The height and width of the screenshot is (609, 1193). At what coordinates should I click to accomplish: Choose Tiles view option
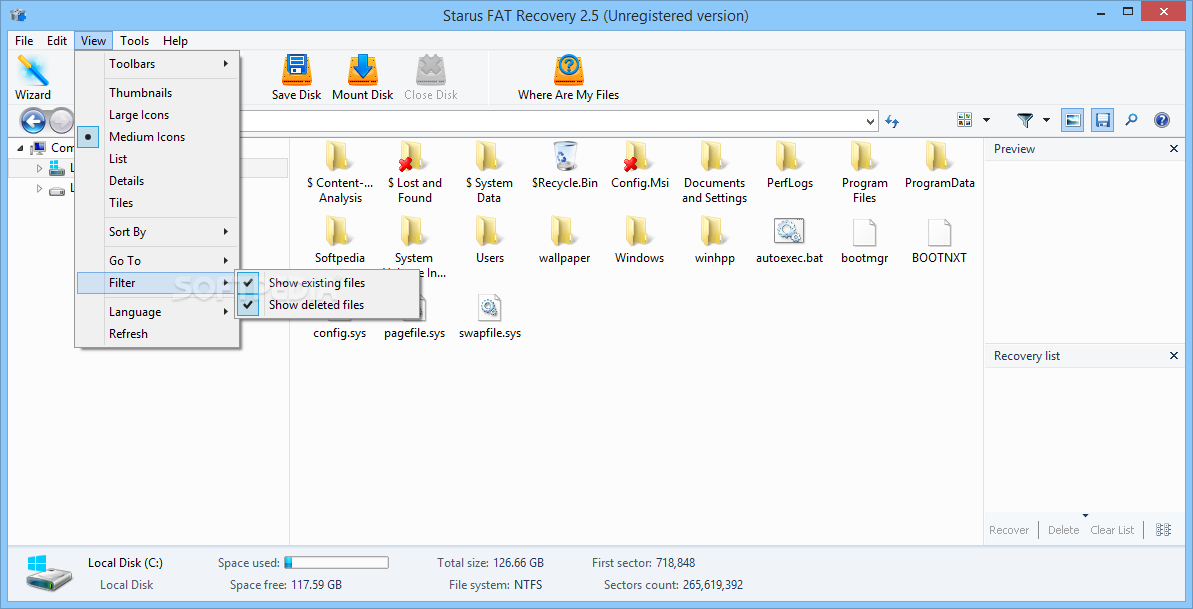pyautogui.click(x=157, y=203)
